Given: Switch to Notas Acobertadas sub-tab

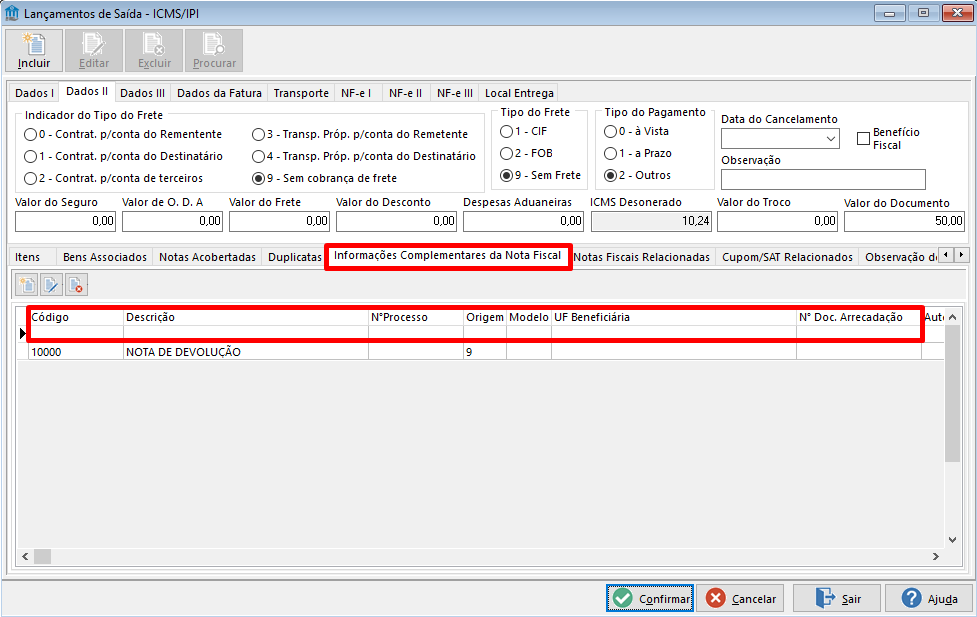Looking at the screenshot, I should tap(207, 257).
